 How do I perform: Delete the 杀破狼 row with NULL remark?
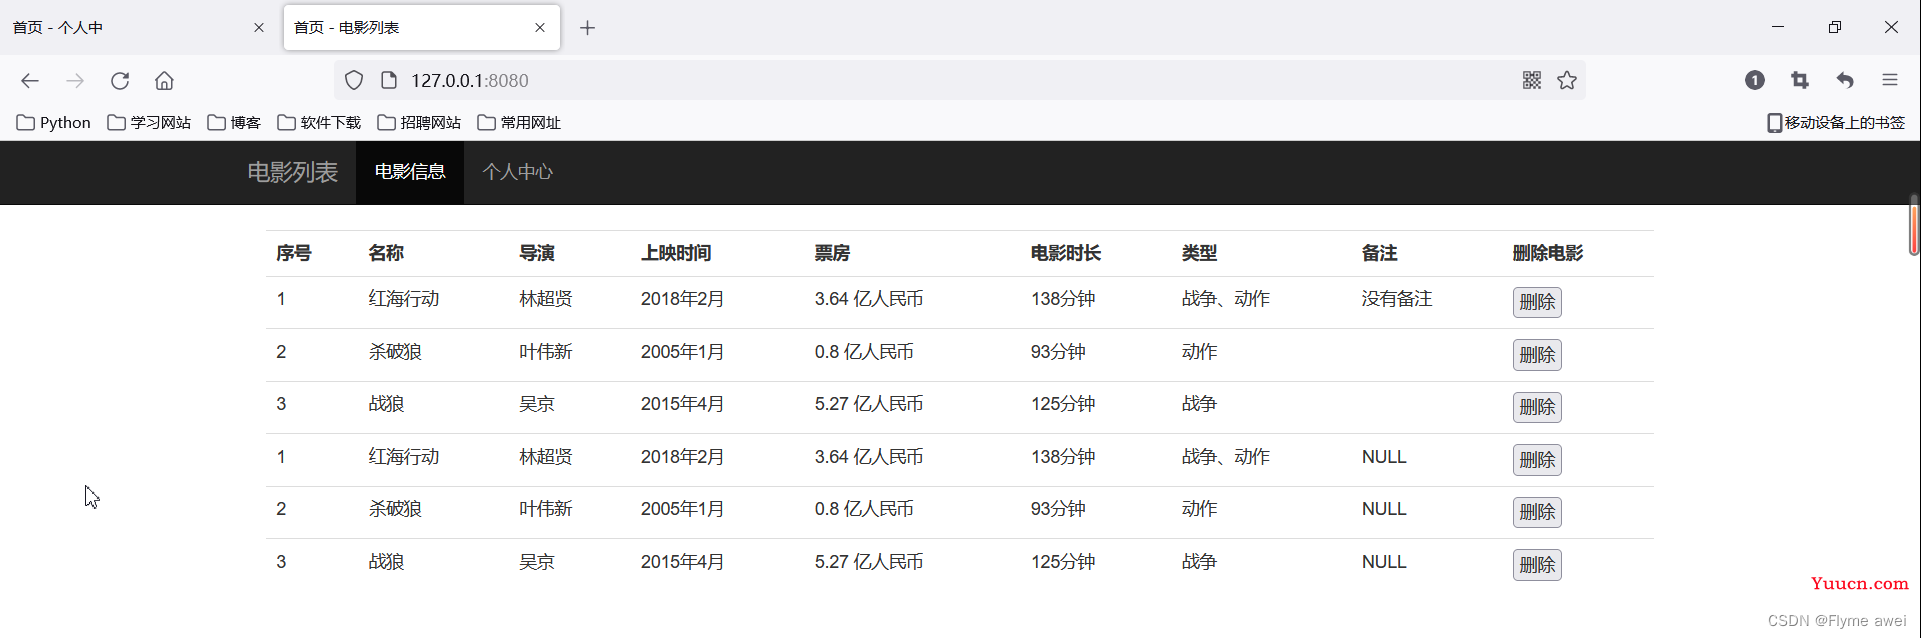coord(1537,512)
